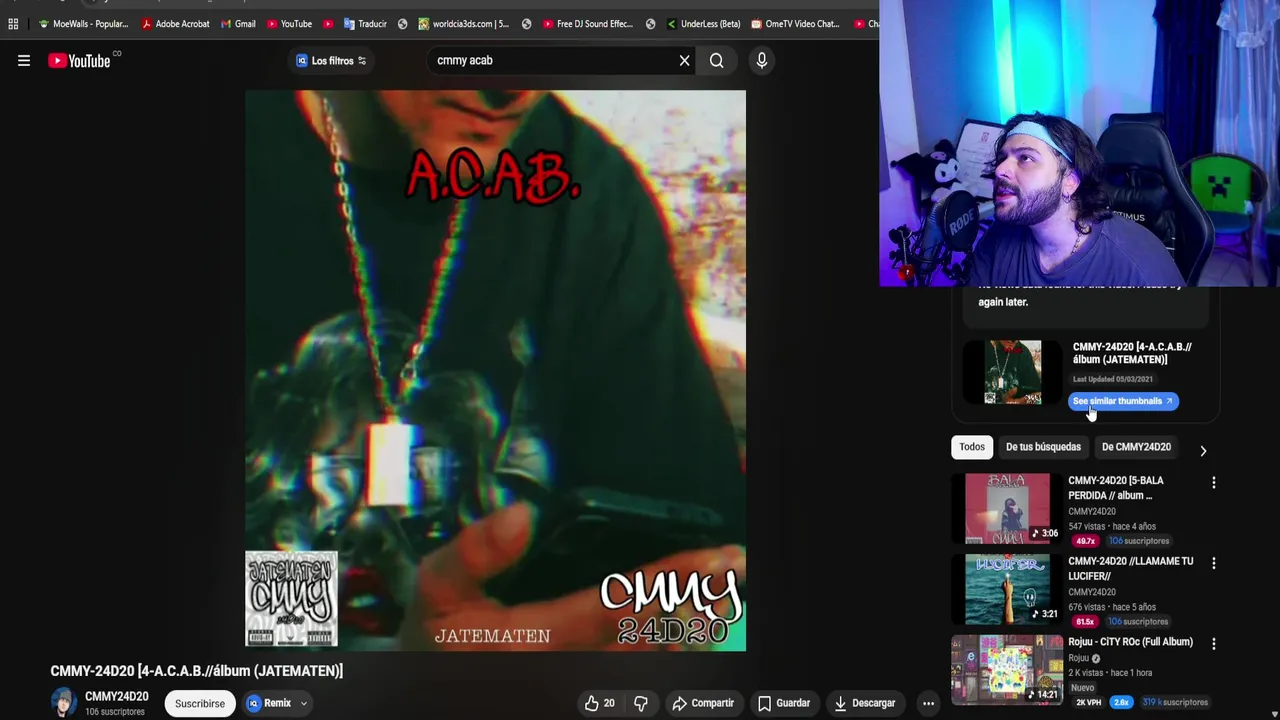
Task: Open the Los filtros extension button
Action: tap(331, 61)
